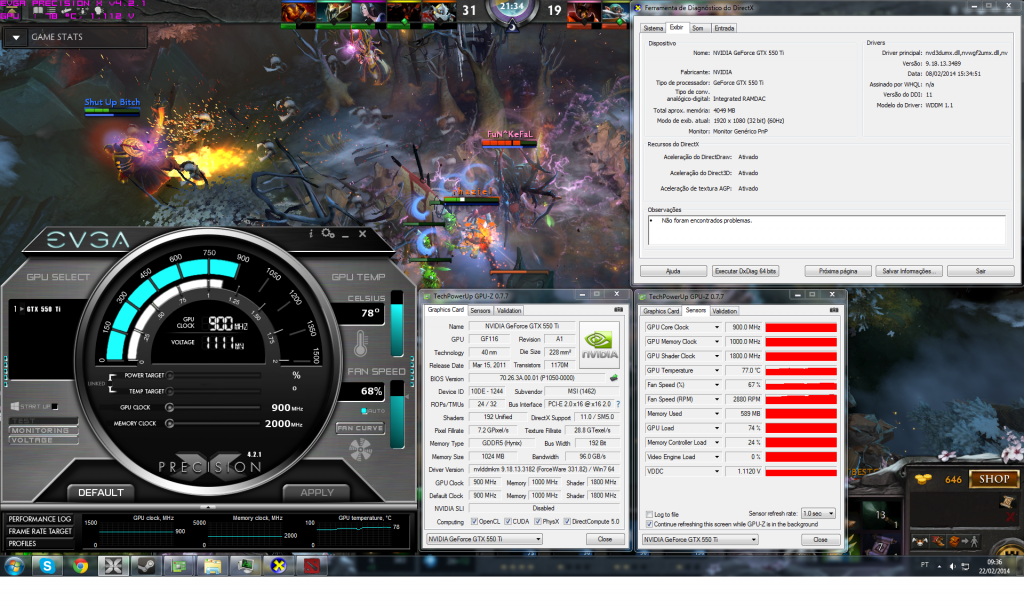1024x614 pixels.
Task: Open EVGA Precision settings gear icon
Action: 328,233
